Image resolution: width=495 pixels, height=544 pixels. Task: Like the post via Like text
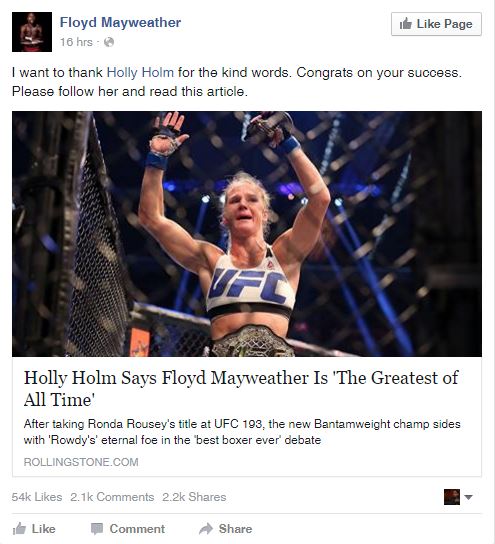tap(43, 529)
